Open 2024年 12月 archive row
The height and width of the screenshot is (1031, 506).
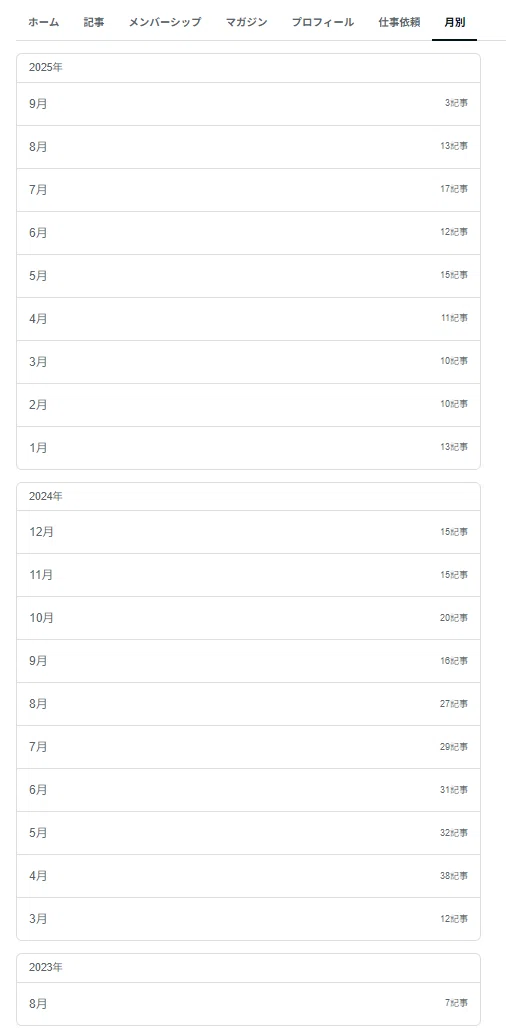248,532
